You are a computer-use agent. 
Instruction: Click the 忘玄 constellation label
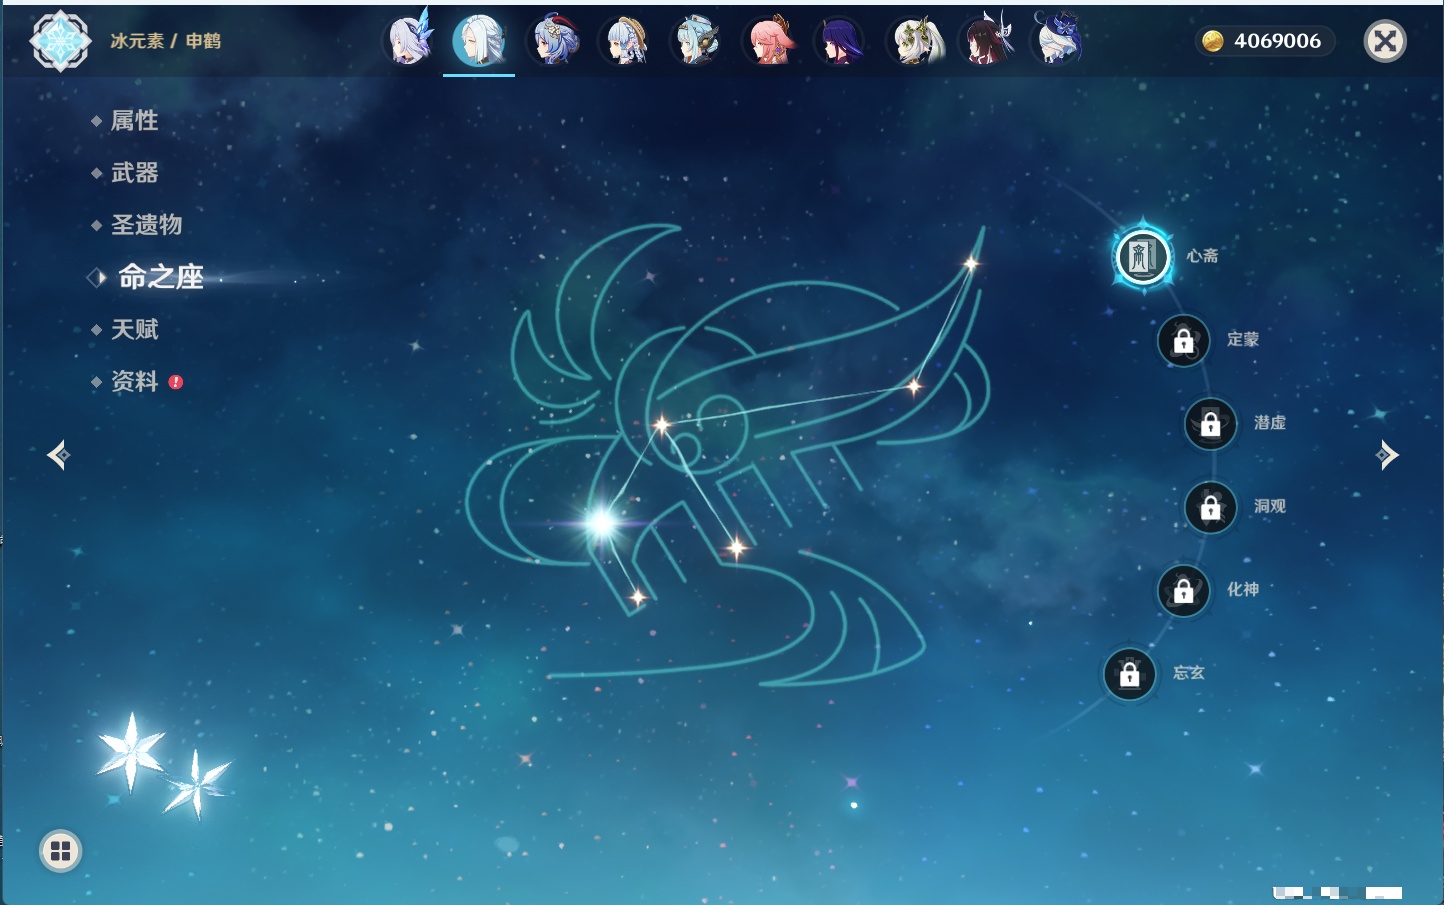1189,673
